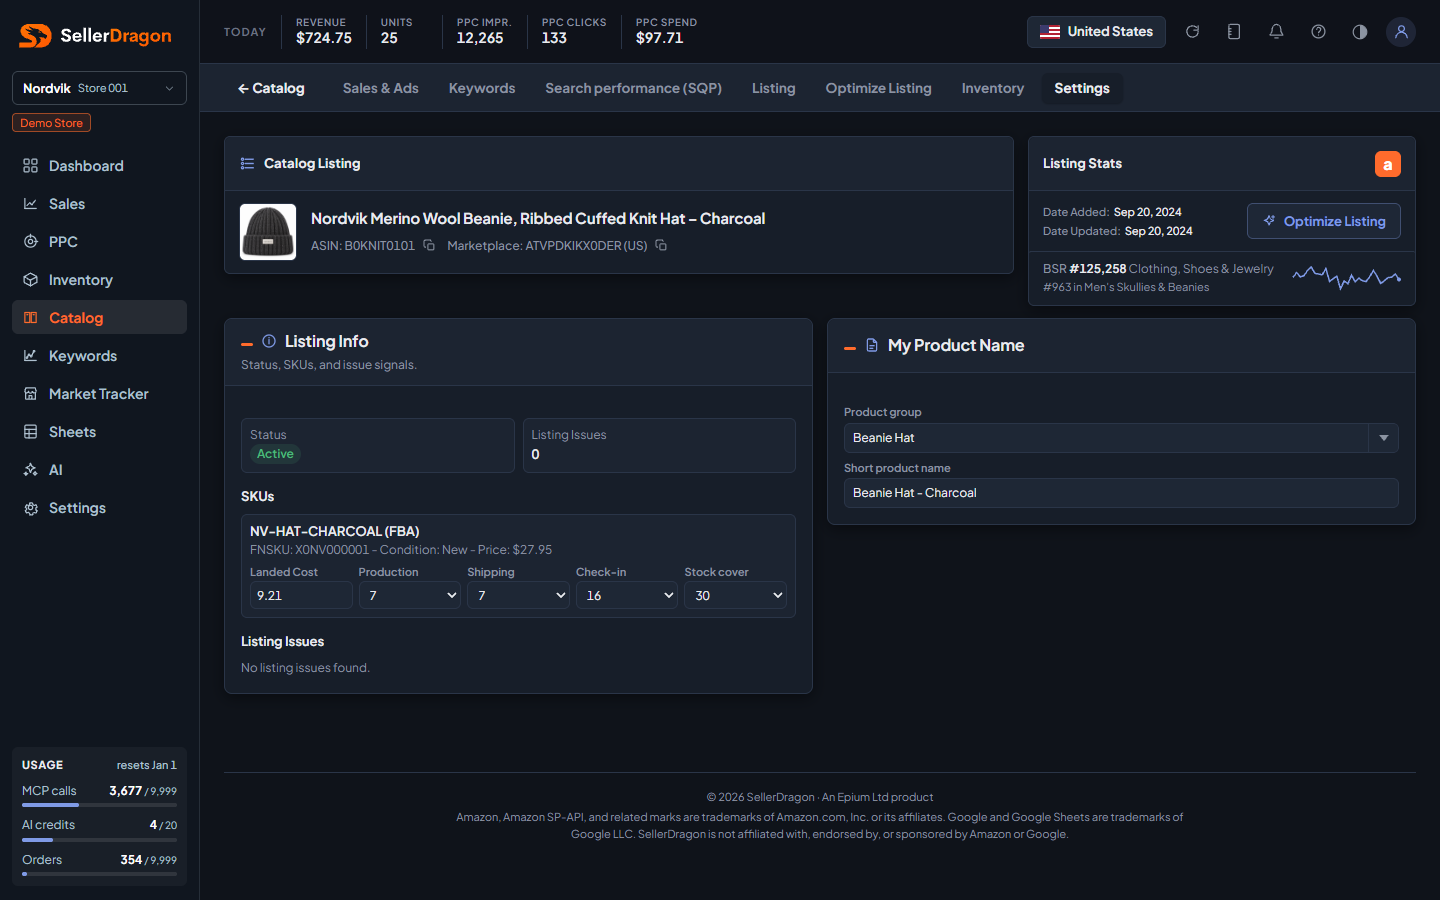This screenshot has height=900, width=1440.
Task: Click the Dashboard sidebar icon
Action: (31, 166)
